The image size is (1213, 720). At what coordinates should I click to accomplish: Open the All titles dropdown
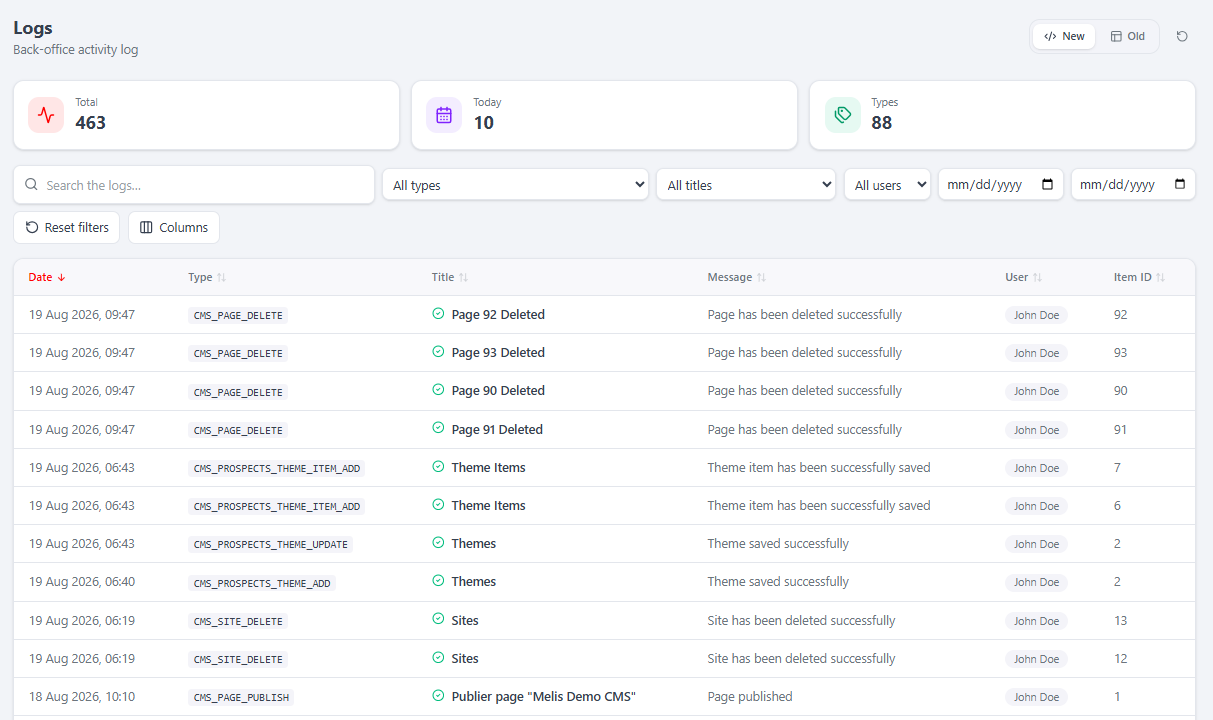pos(746,185)
